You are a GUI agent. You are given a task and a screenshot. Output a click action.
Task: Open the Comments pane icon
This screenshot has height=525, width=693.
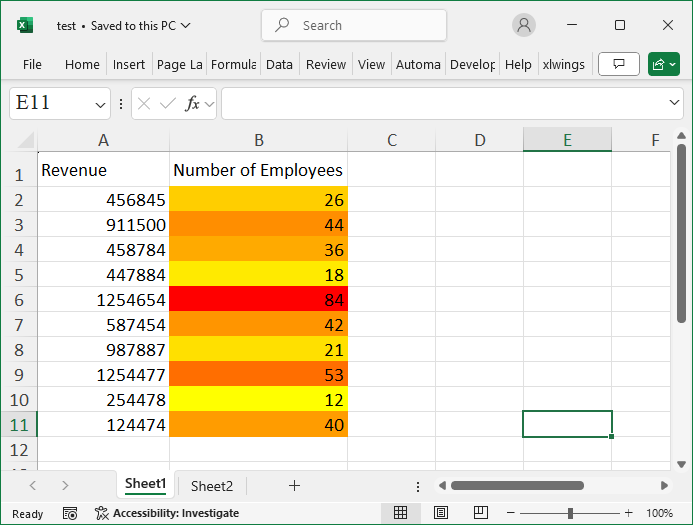(x=618, y=64)
